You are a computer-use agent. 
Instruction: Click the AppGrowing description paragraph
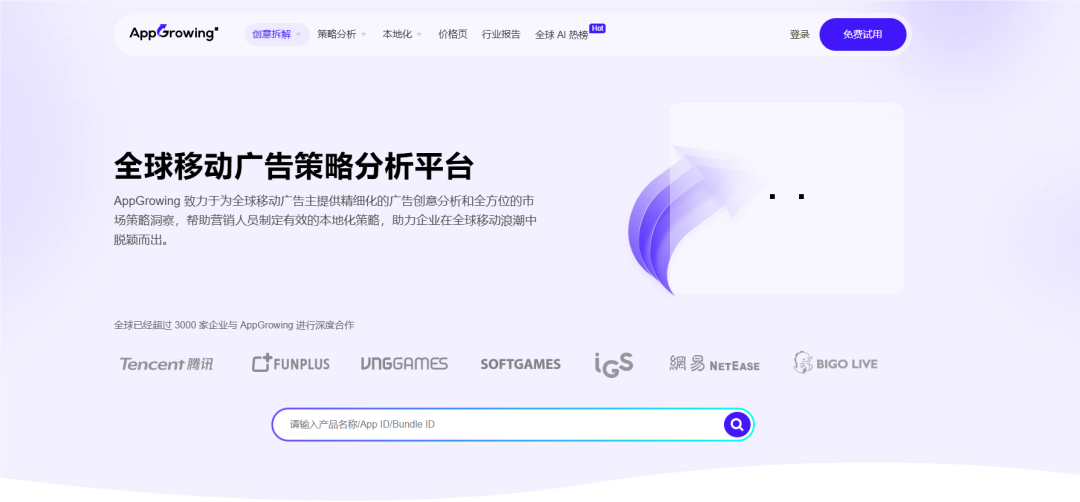(325, 221)
